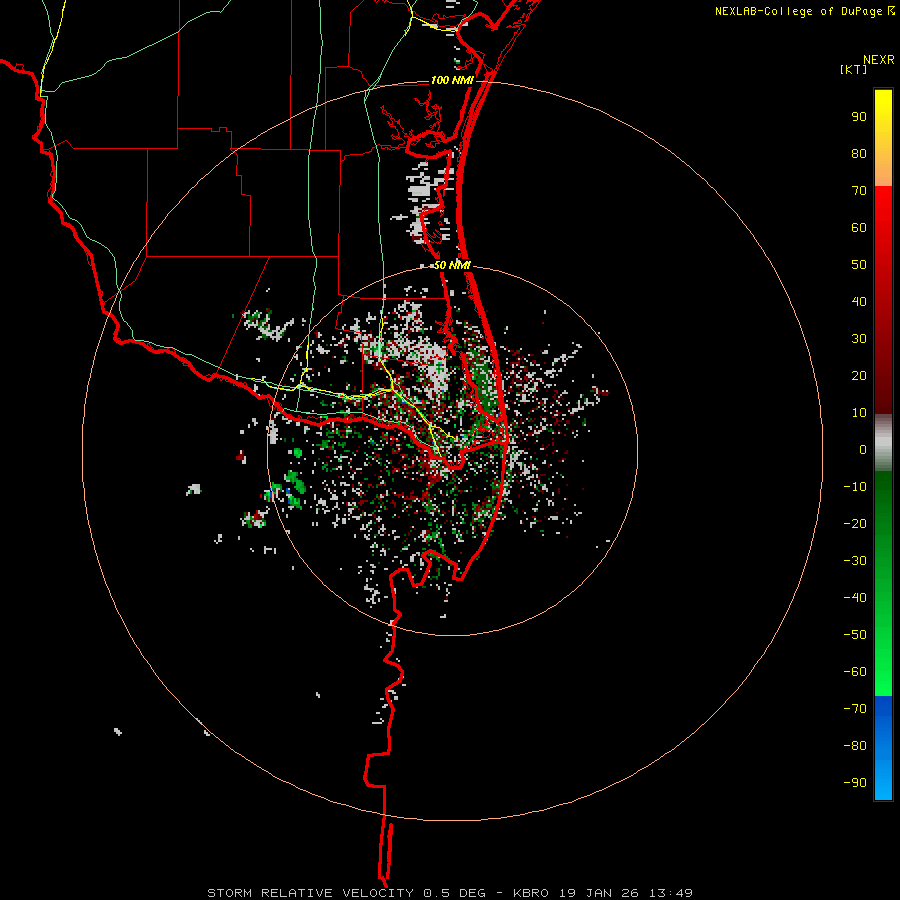Click the 'NEXR' label above the color scale

click(879, 60)
